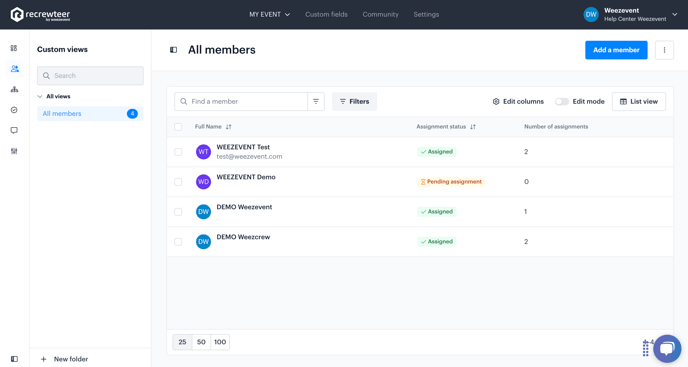Tick the select-all checkbox in table header
688x367 pixels.
click(x=178, y=127)
